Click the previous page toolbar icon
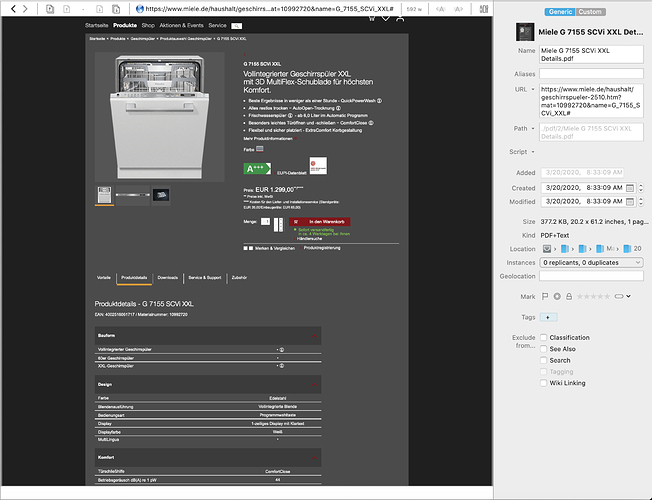Image resolution: width=652 pixels, height=500 pixels. pos(67,9)
